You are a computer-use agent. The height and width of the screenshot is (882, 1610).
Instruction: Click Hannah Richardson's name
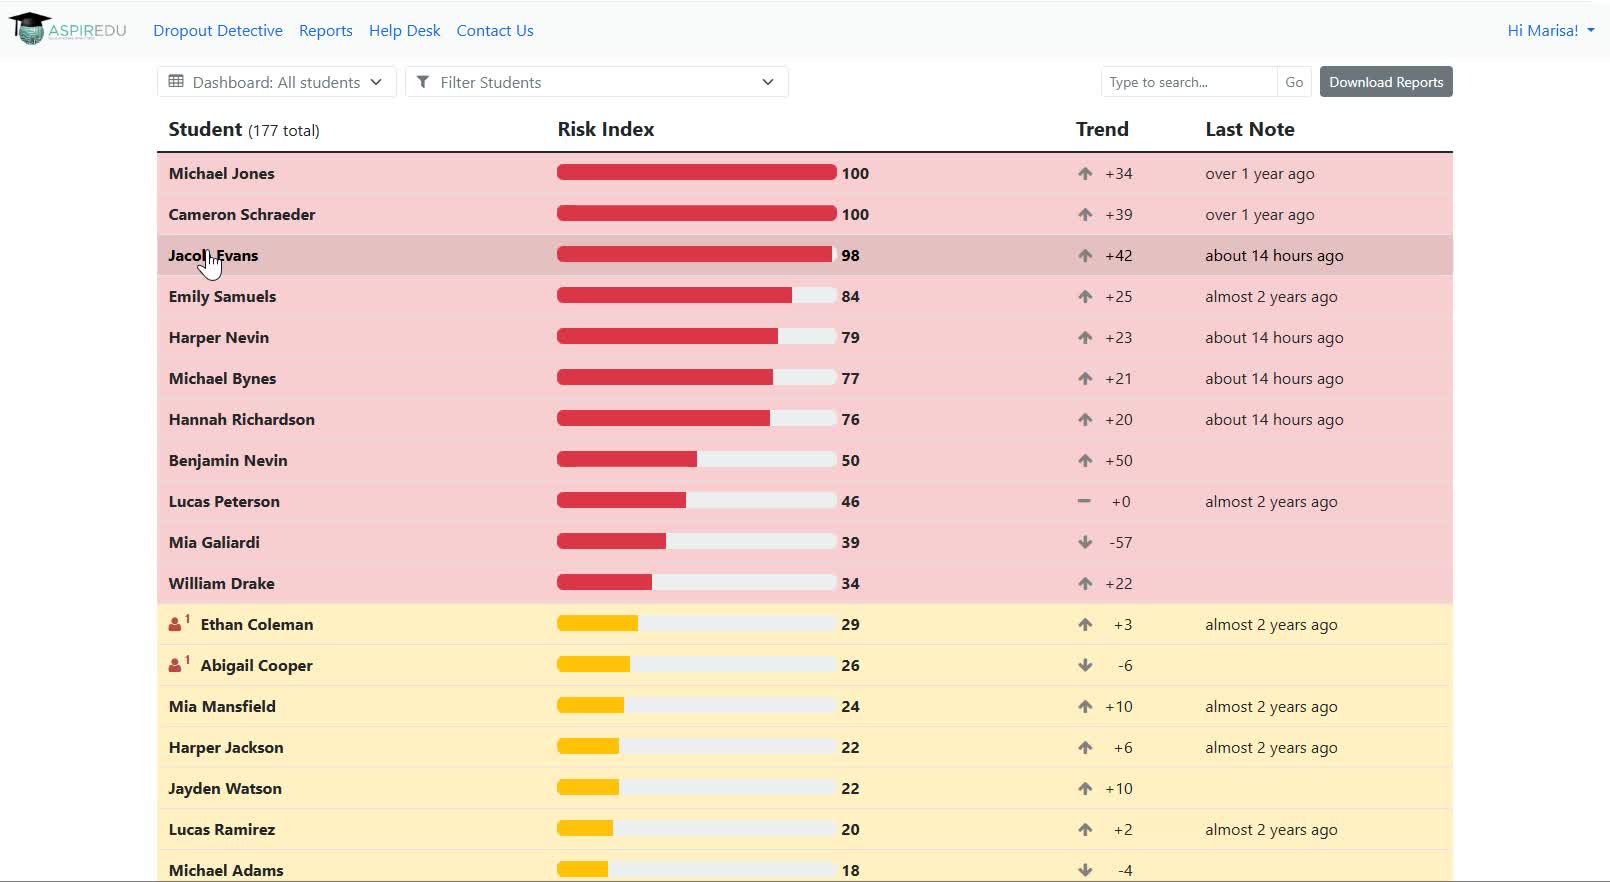pos(242,420)
